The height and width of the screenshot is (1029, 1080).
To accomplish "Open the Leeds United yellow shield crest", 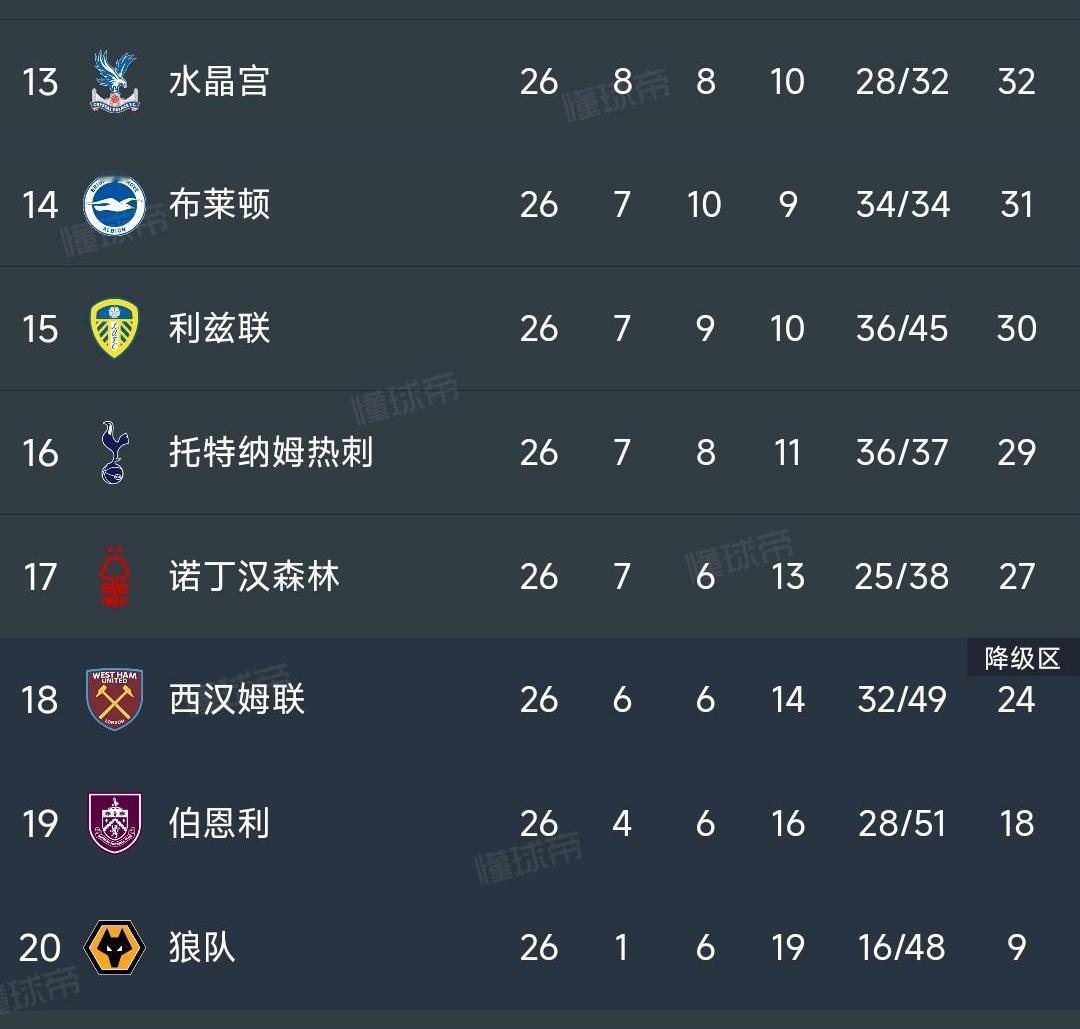I will 114,329.
